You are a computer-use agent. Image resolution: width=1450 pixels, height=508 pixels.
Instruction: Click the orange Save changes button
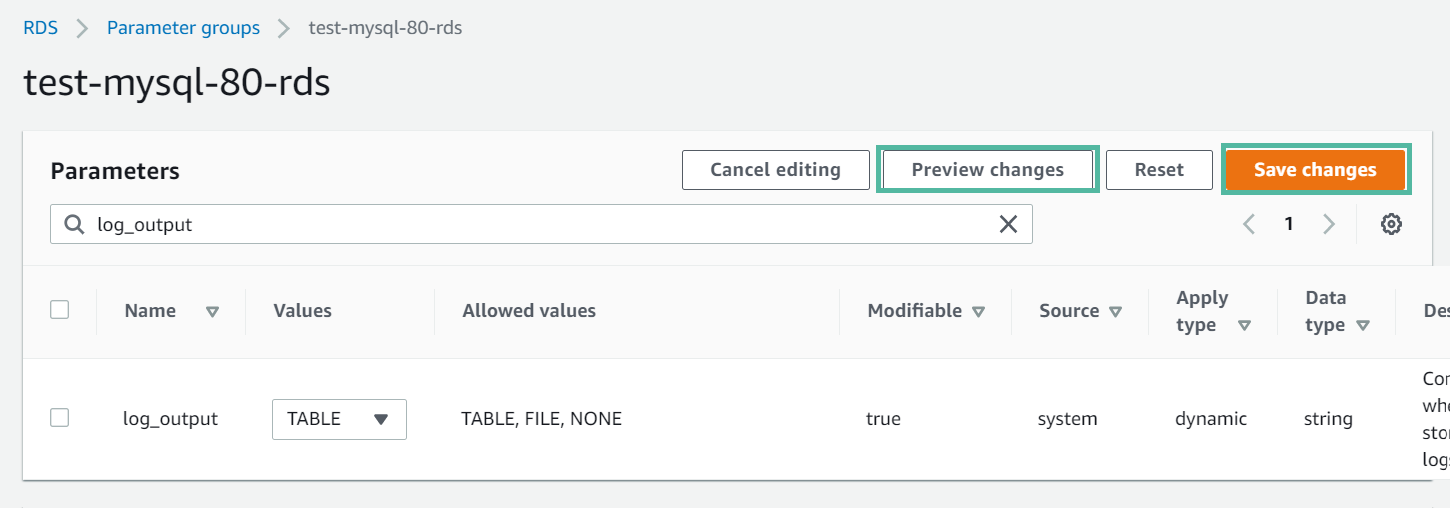pos(1315,169)
